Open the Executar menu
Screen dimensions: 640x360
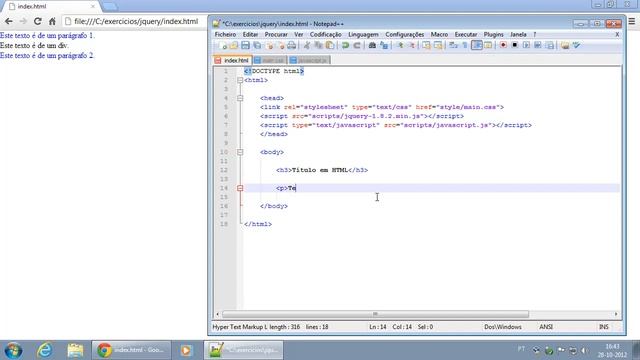[x=466, y=35]
